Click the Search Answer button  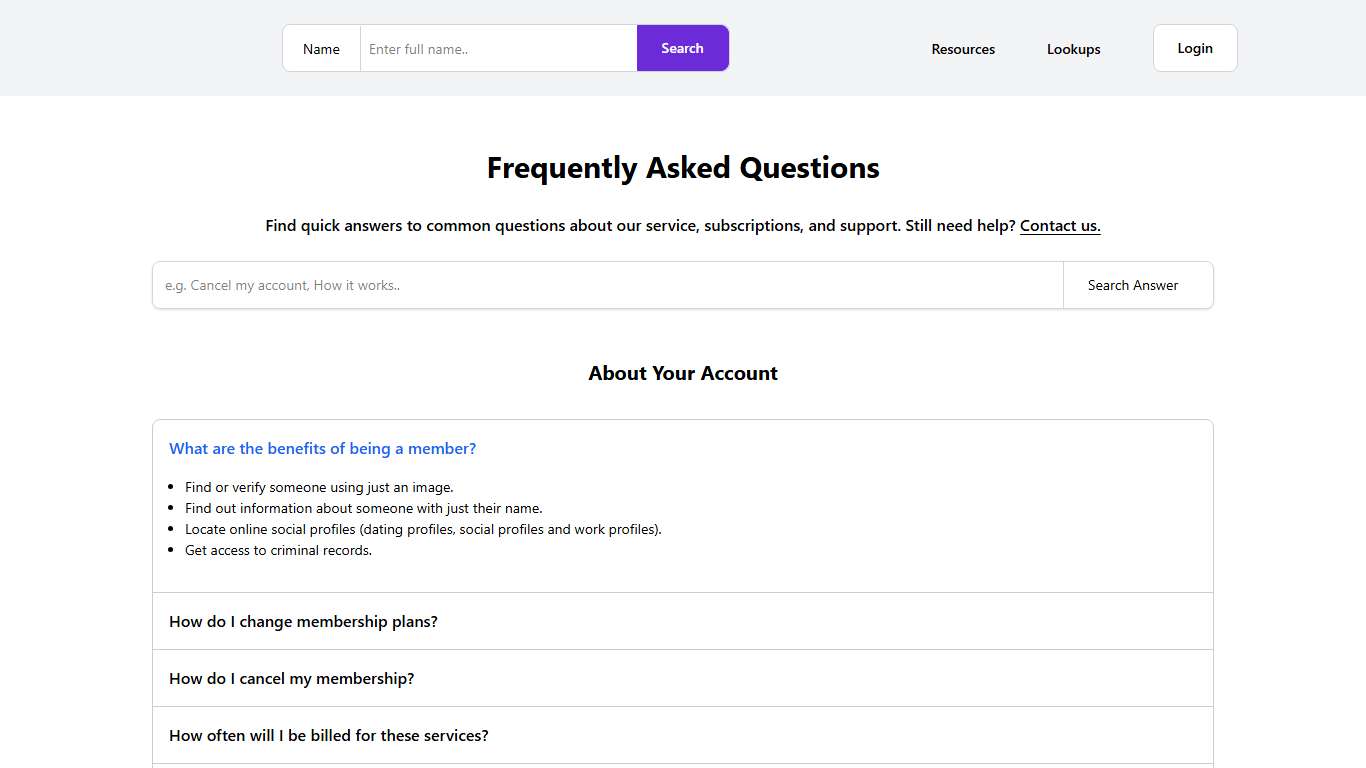pos(1133,285)
